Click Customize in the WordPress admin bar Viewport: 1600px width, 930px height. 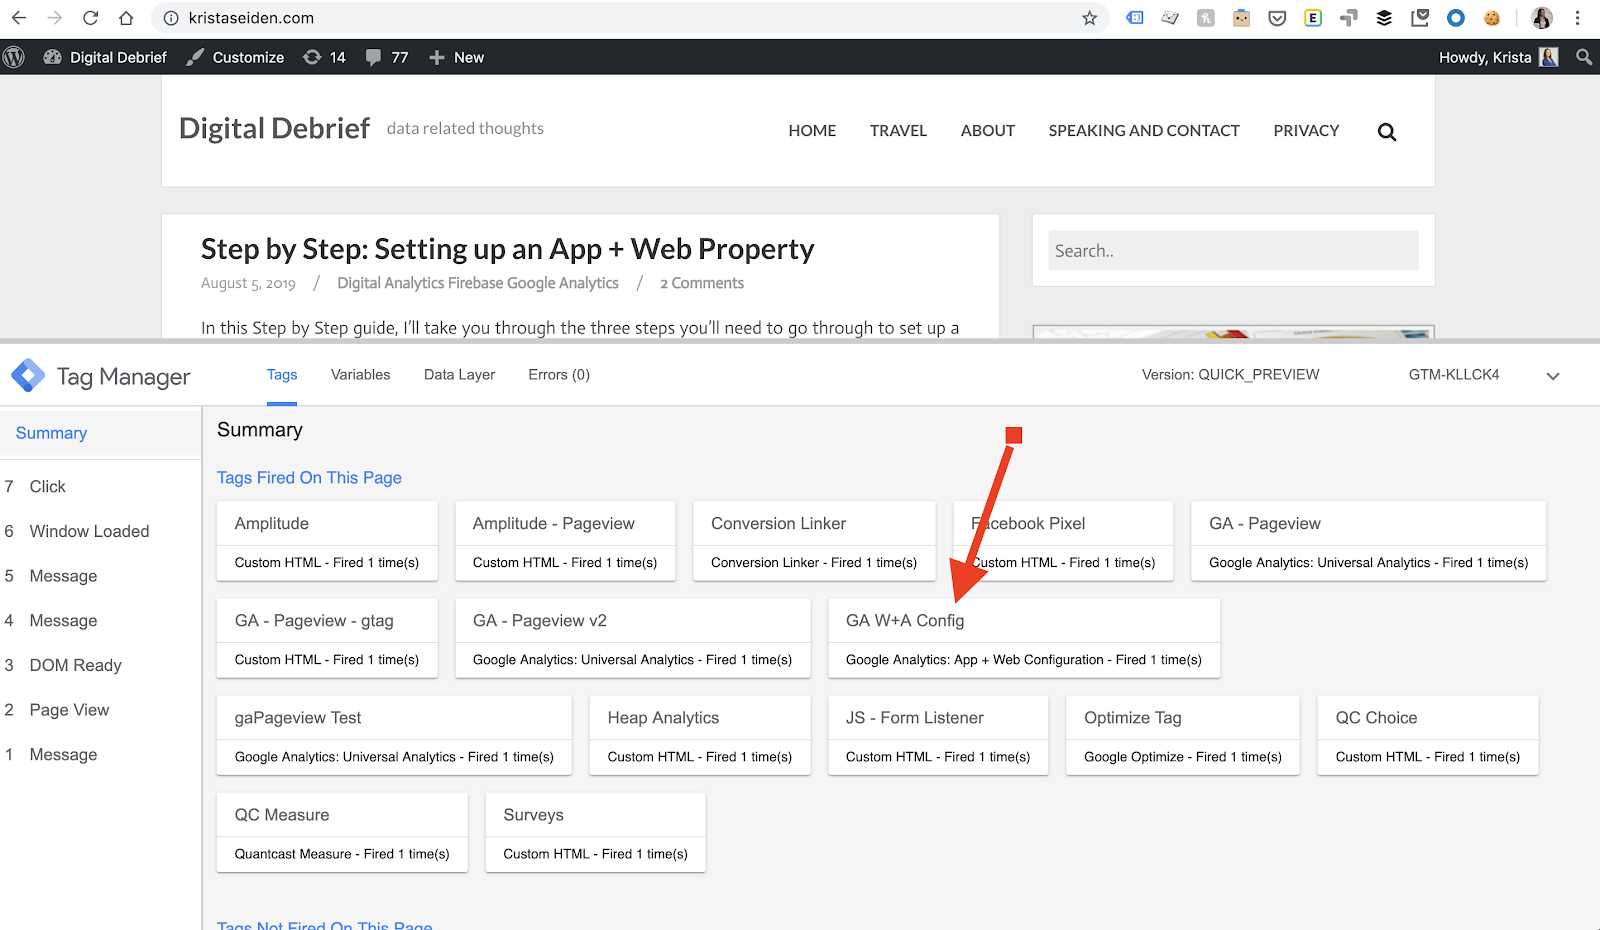[x=236, y=57]
